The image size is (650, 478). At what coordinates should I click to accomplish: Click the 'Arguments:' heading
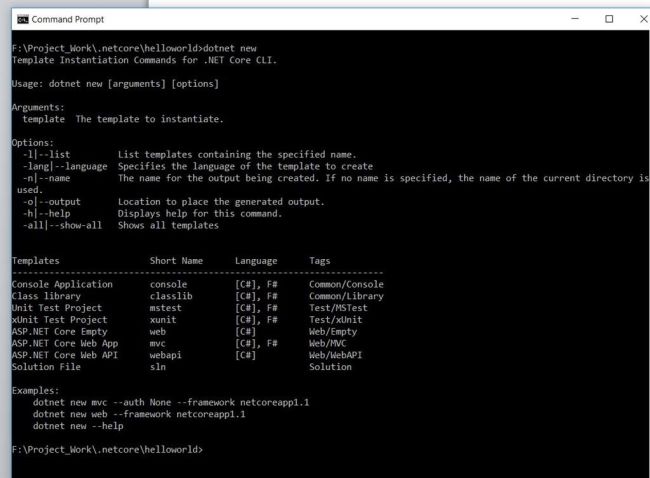pyautogui.click(x=38, y=107)
